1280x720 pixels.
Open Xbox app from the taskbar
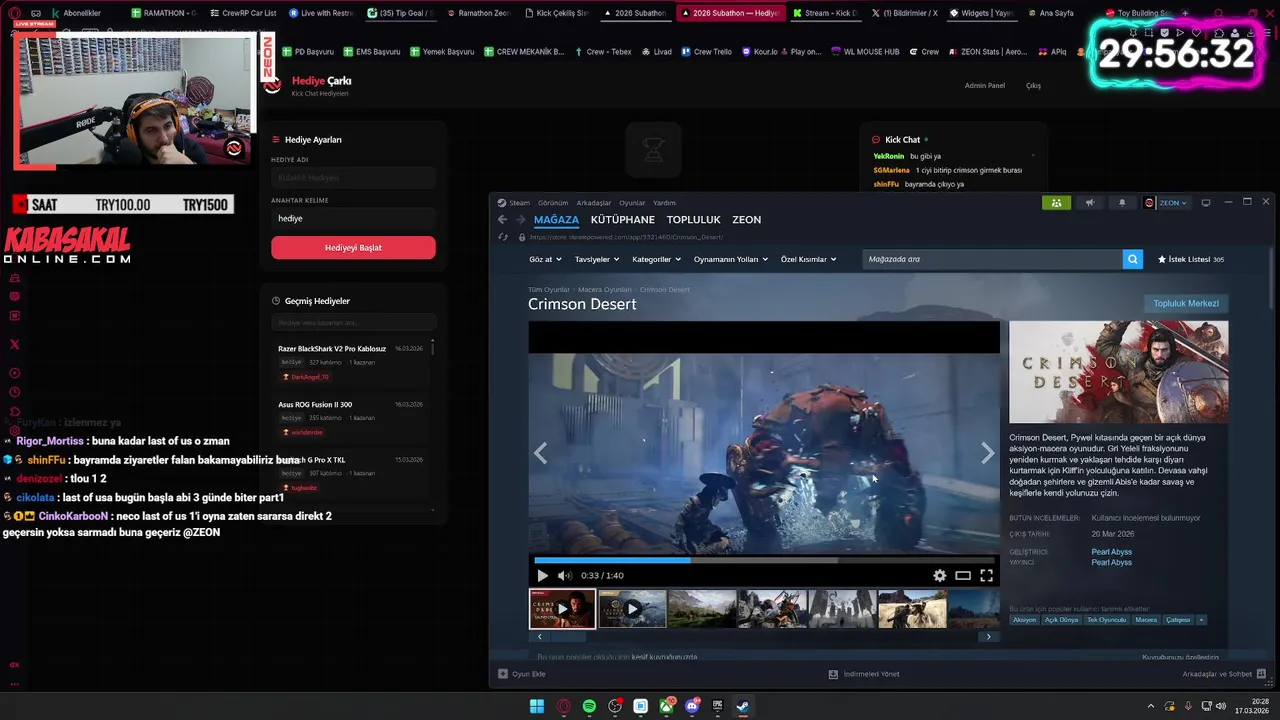[666, 706]
